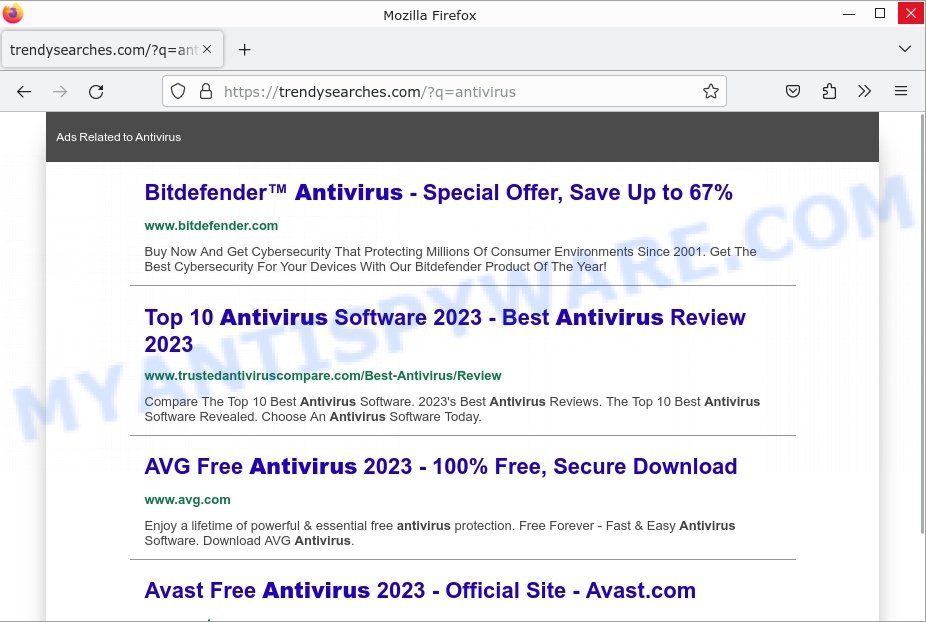The height and width of the screenshot is (622, 926).
Task: Open Firefox application hamburger menu
Action: click(901, 91)
